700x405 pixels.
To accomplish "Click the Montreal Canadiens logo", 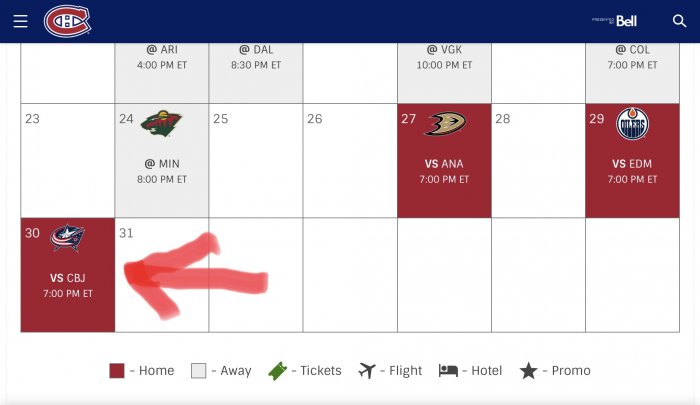I will [67, 21].
